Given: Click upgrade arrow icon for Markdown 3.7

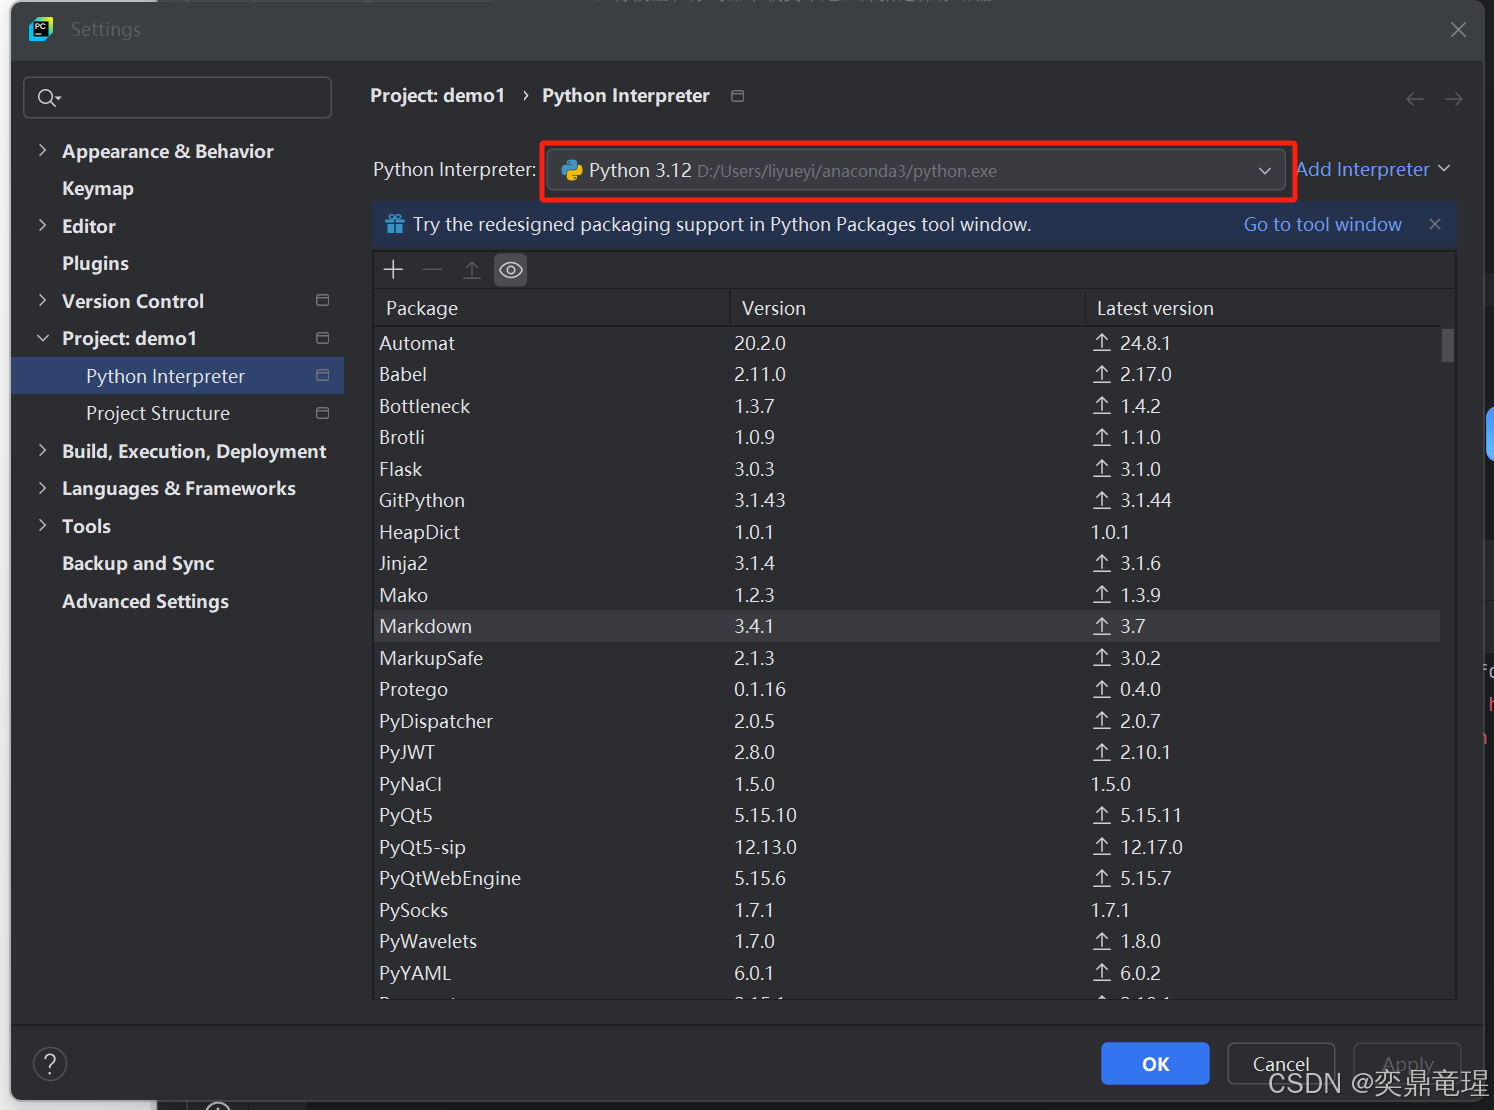Looking at the screenshot, I should tap(1102, 625).
